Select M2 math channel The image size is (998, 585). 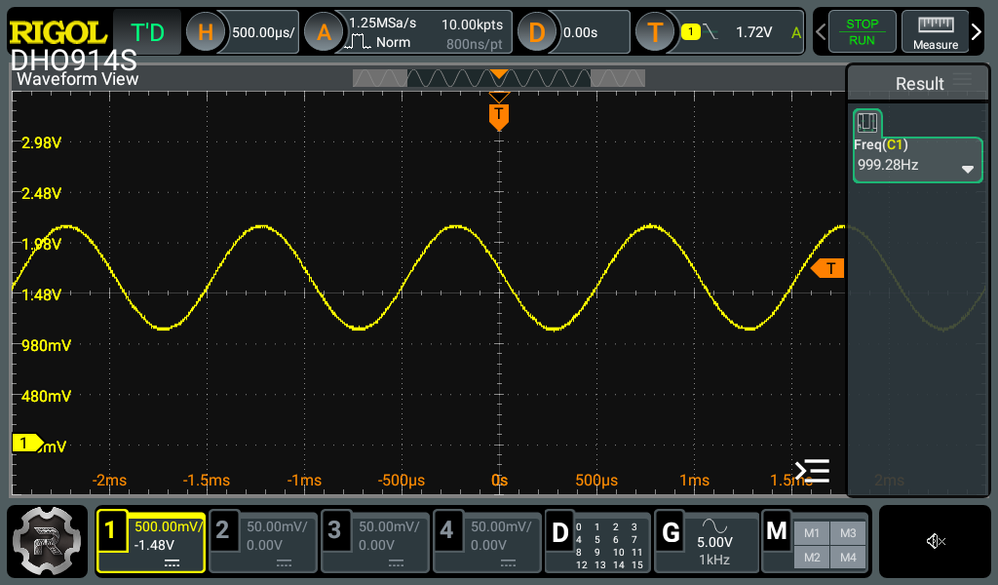coord(812,558)
